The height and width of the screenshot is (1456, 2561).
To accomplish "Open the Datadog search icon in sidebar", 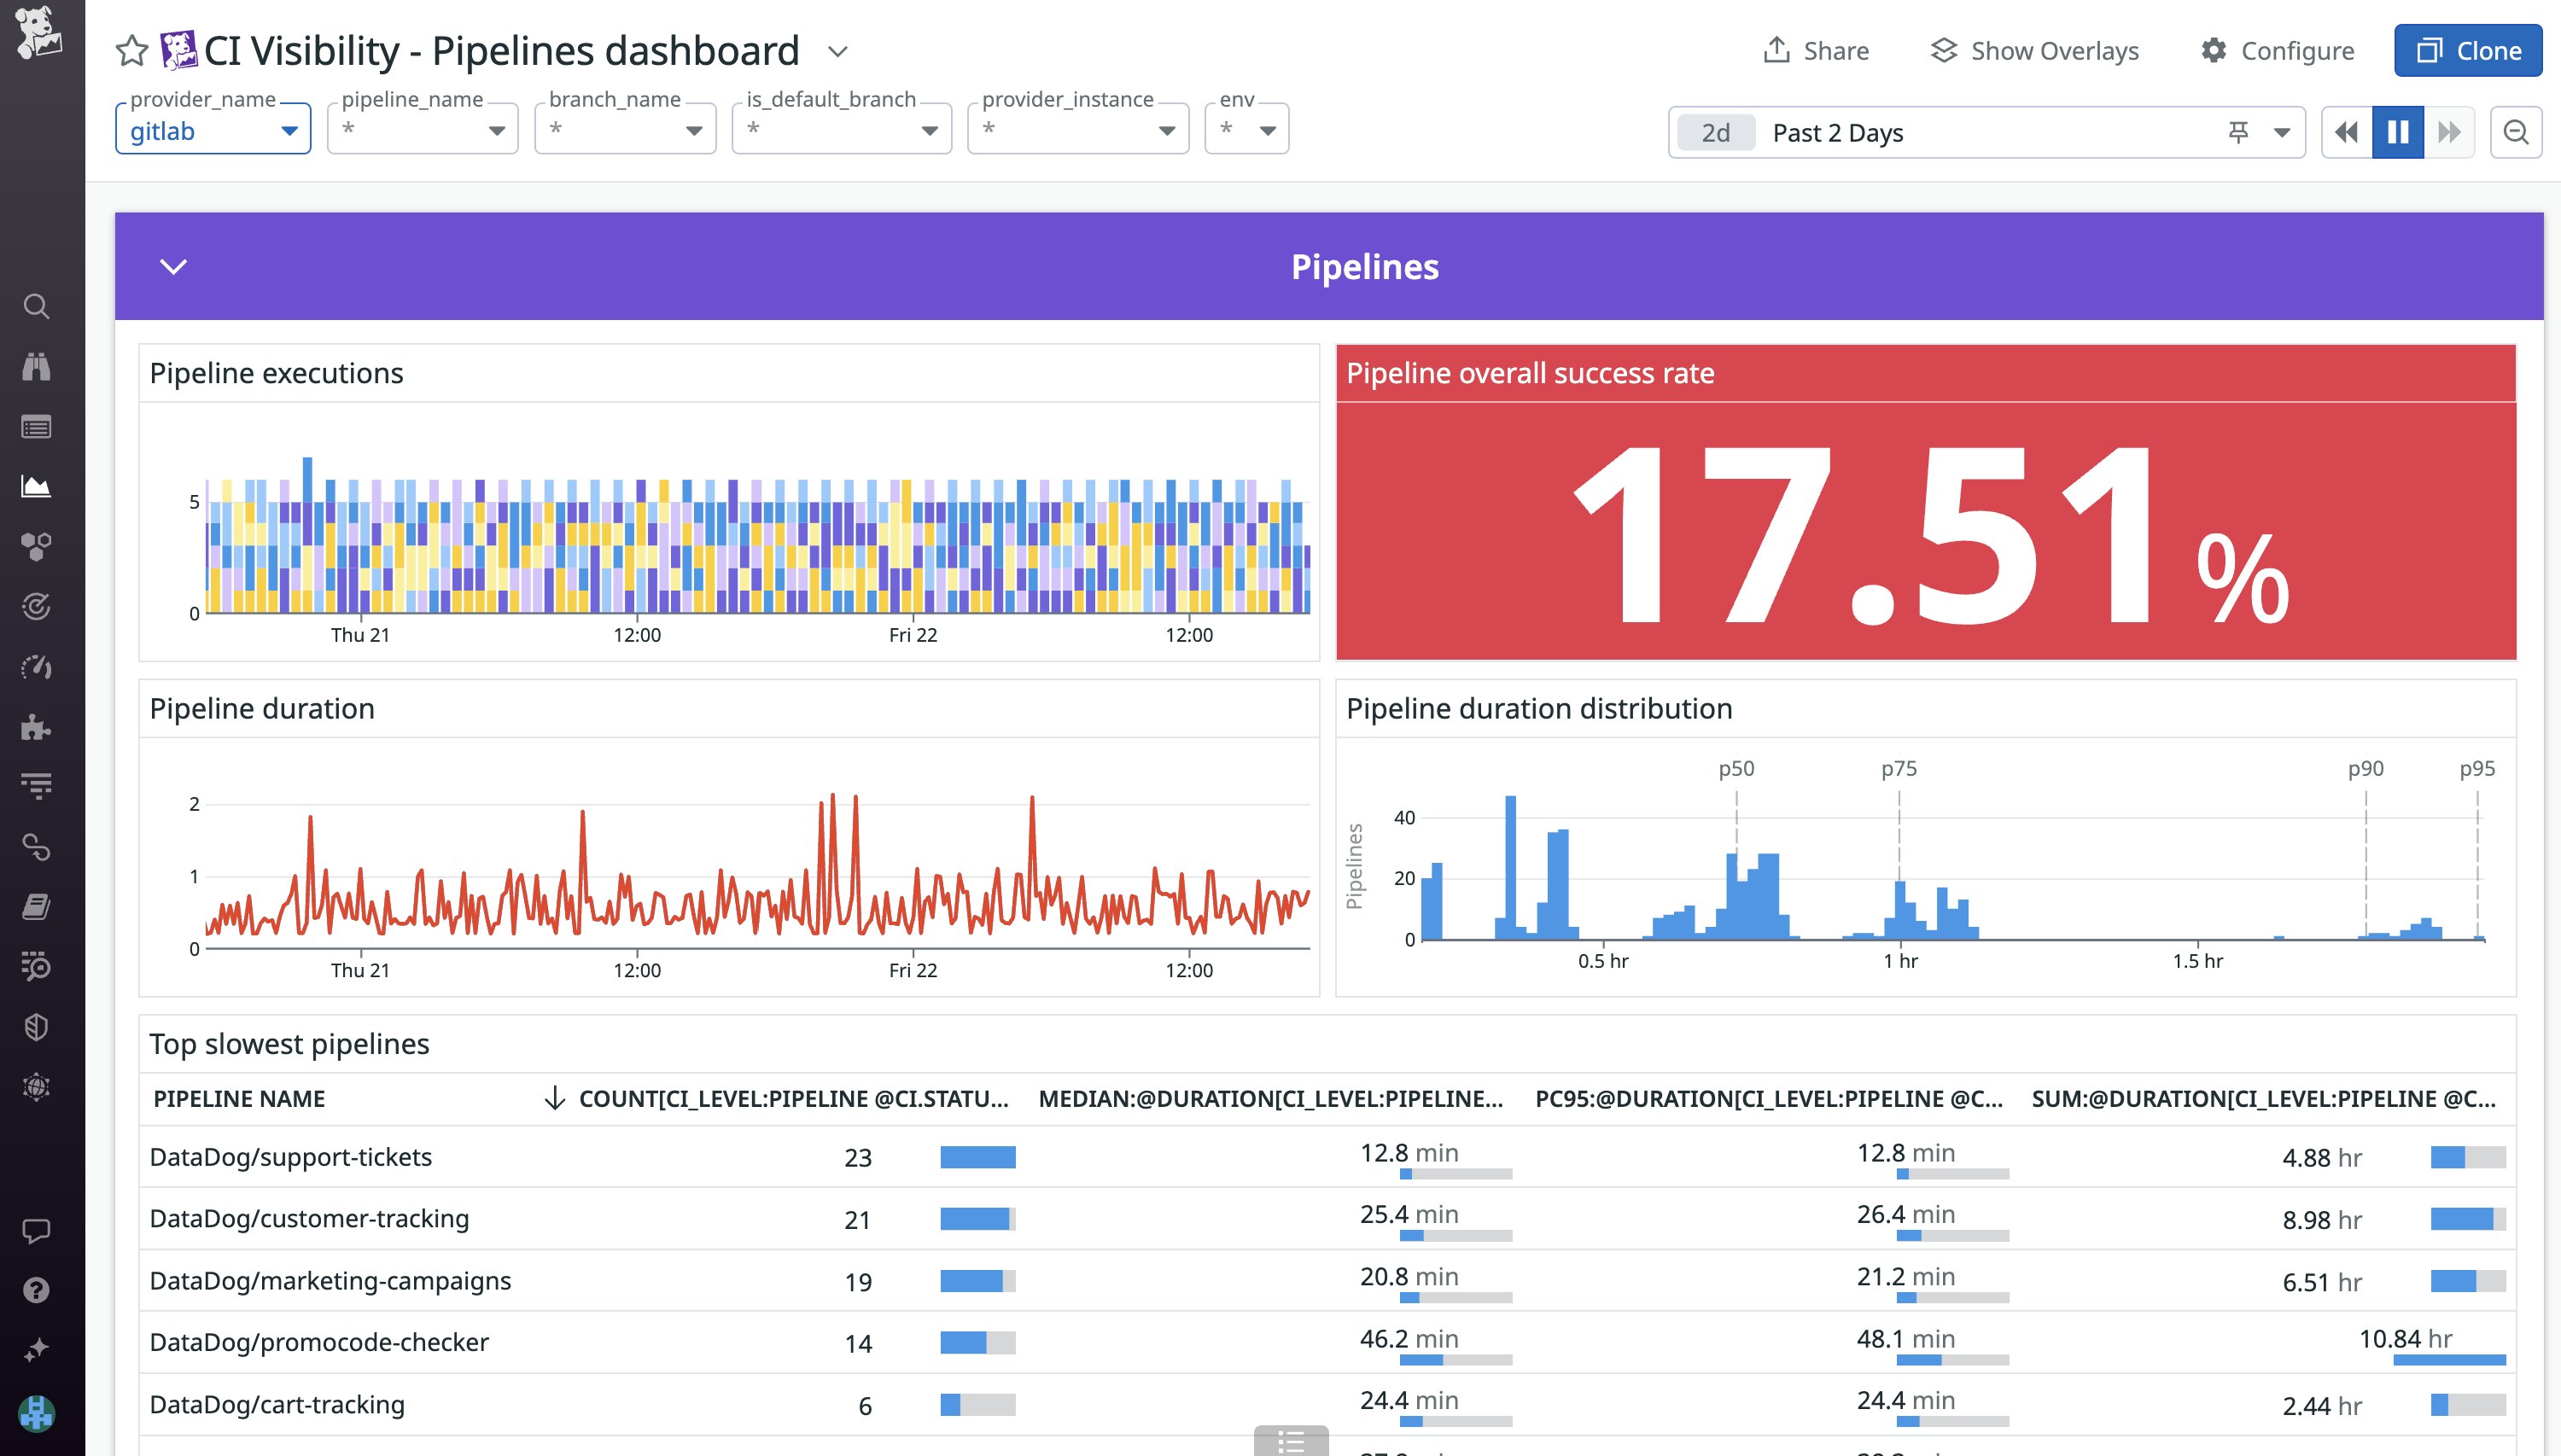I will tap(37, 307).
